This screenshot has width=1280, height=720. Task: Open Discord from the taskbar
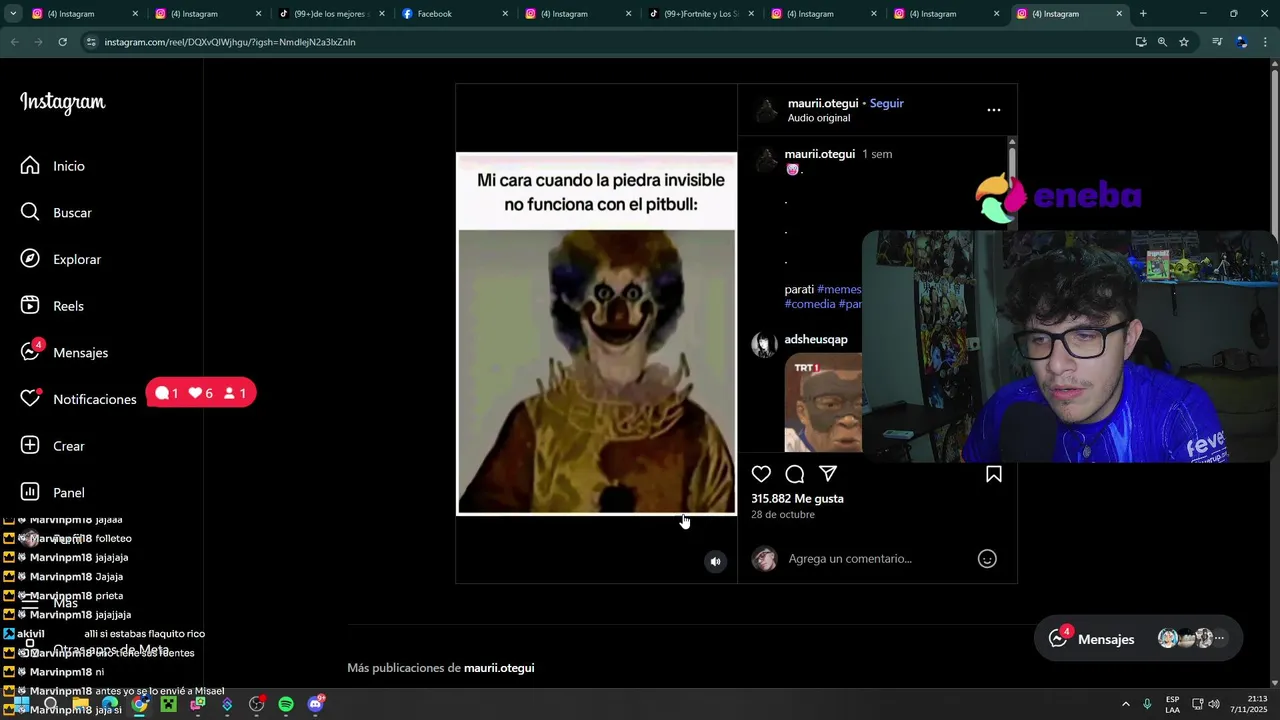point(316,704)
